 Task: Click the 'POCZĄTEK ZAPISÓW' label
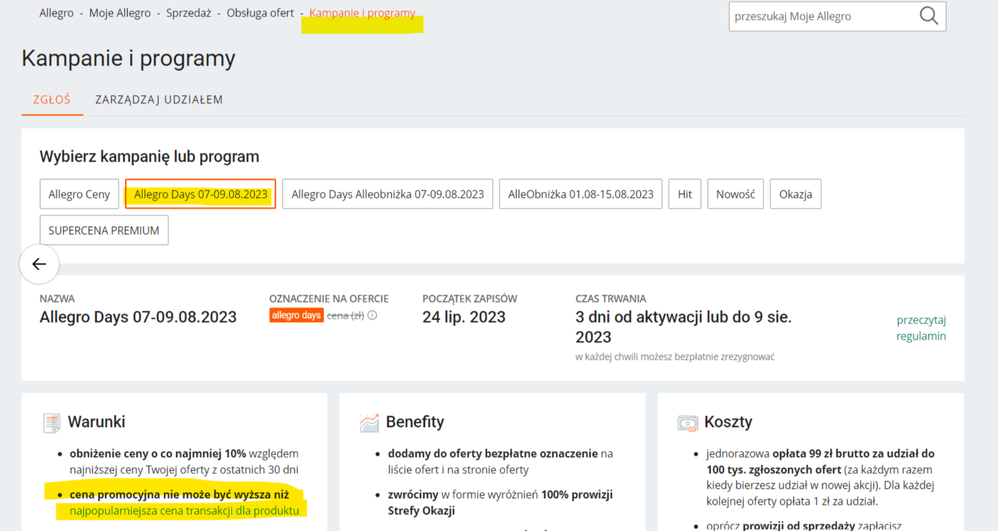pyautogui.click(x=470, y=299)
